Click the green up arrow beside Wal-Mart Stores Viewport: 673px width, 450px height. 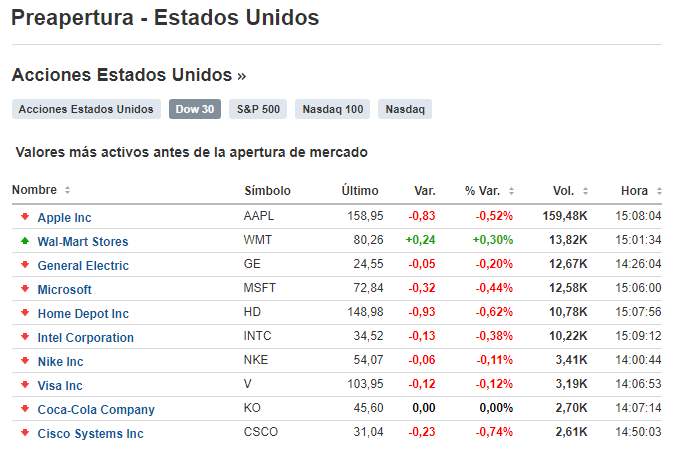pyautogui.click(x=24, y=241)
